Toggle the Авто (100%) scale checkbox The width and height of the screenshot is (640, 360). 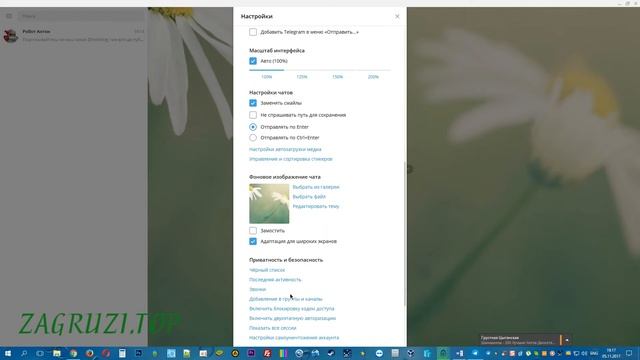pyautogui.click(x=253, y=61)
